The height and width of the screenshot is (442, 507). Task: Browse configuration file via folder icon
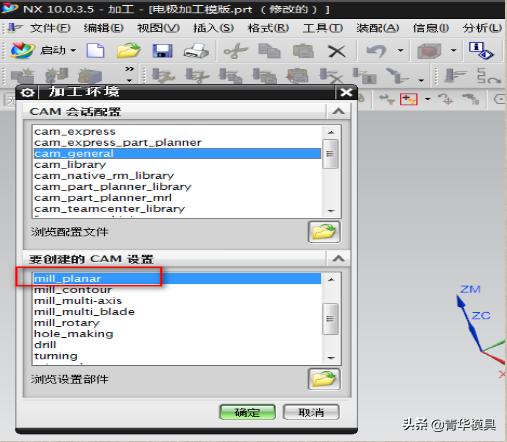(324, 232)
